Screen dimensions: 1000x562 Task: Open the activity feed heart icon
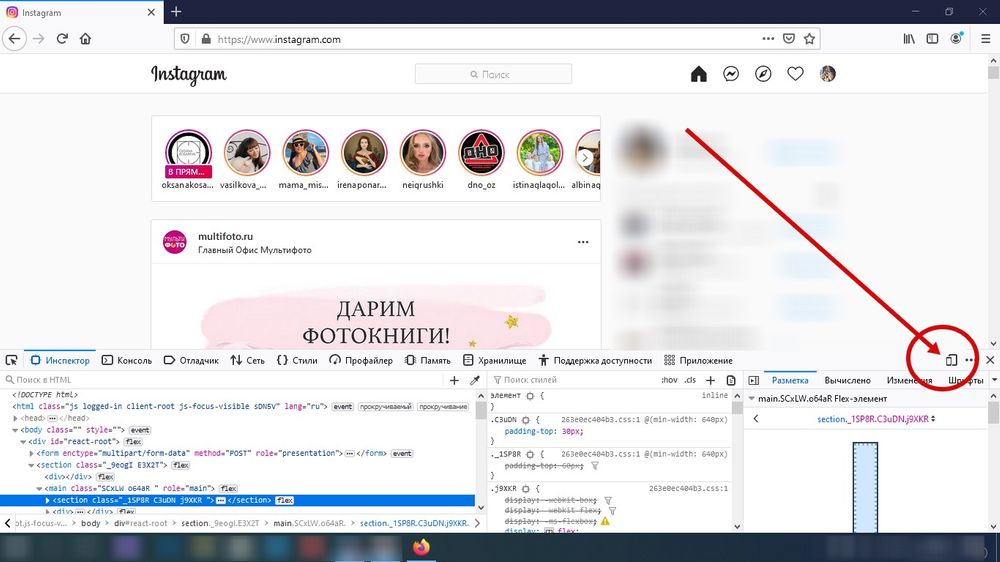795,74
